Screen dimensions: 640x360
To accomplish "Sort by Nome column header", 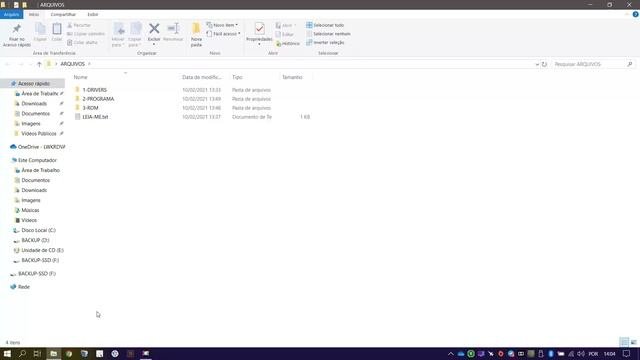I will point(80,77).
